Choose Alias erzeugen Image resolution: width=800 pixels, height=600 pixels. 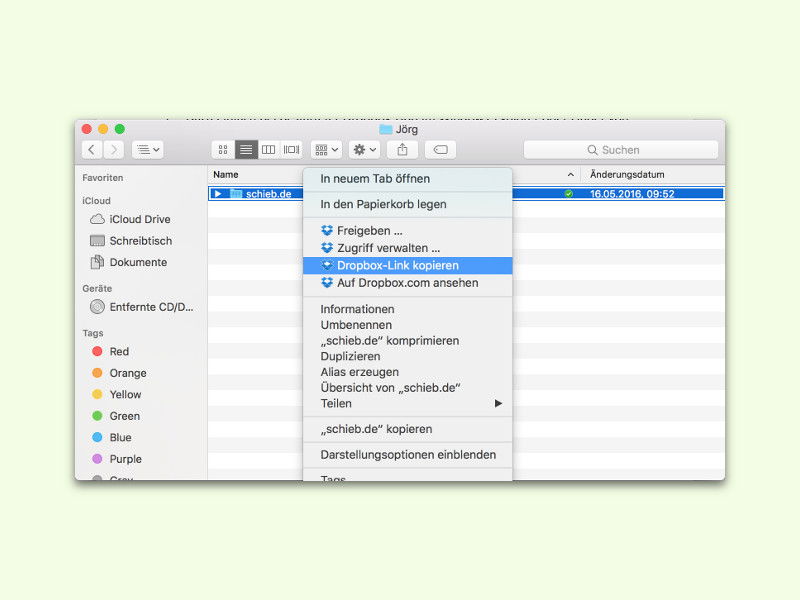click(x=408, y=372)
